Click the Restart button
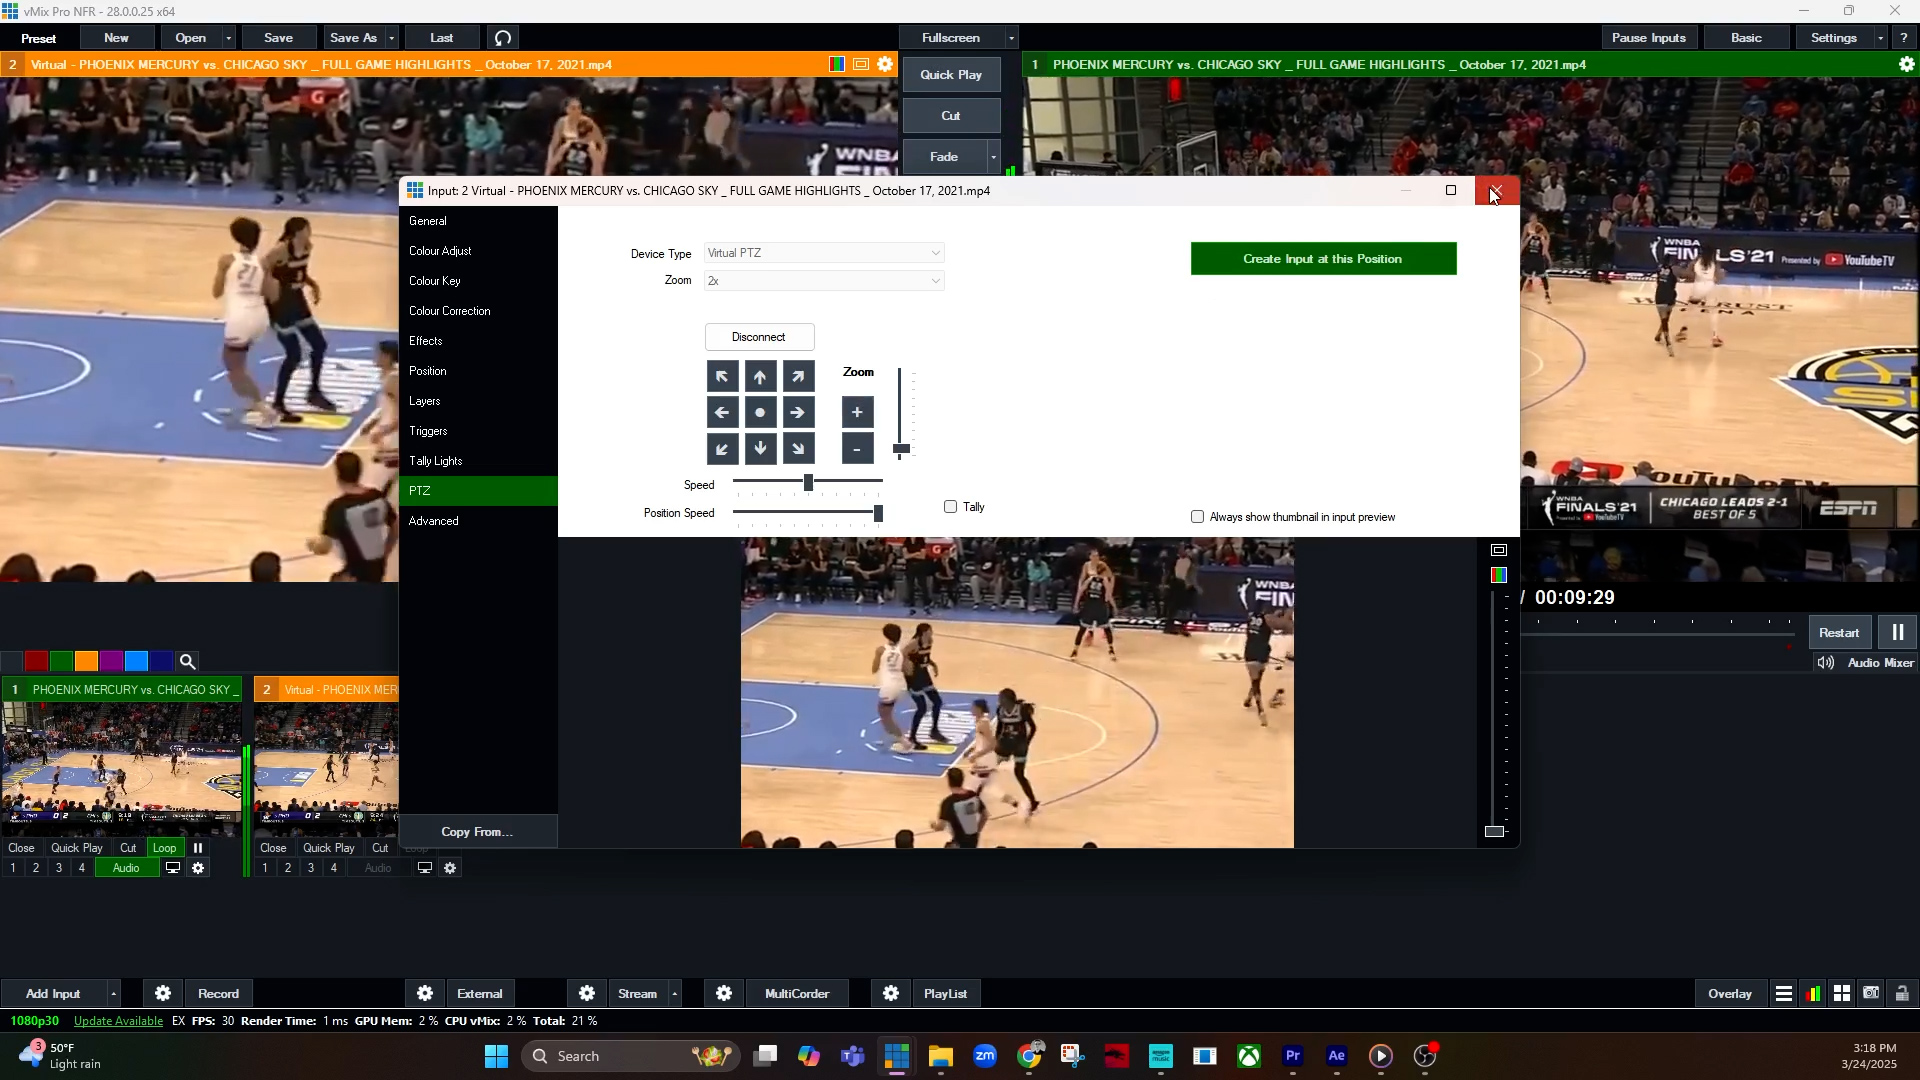Image resolution: width=1920 pixels, height=1080 pixels. point(1838,632)
